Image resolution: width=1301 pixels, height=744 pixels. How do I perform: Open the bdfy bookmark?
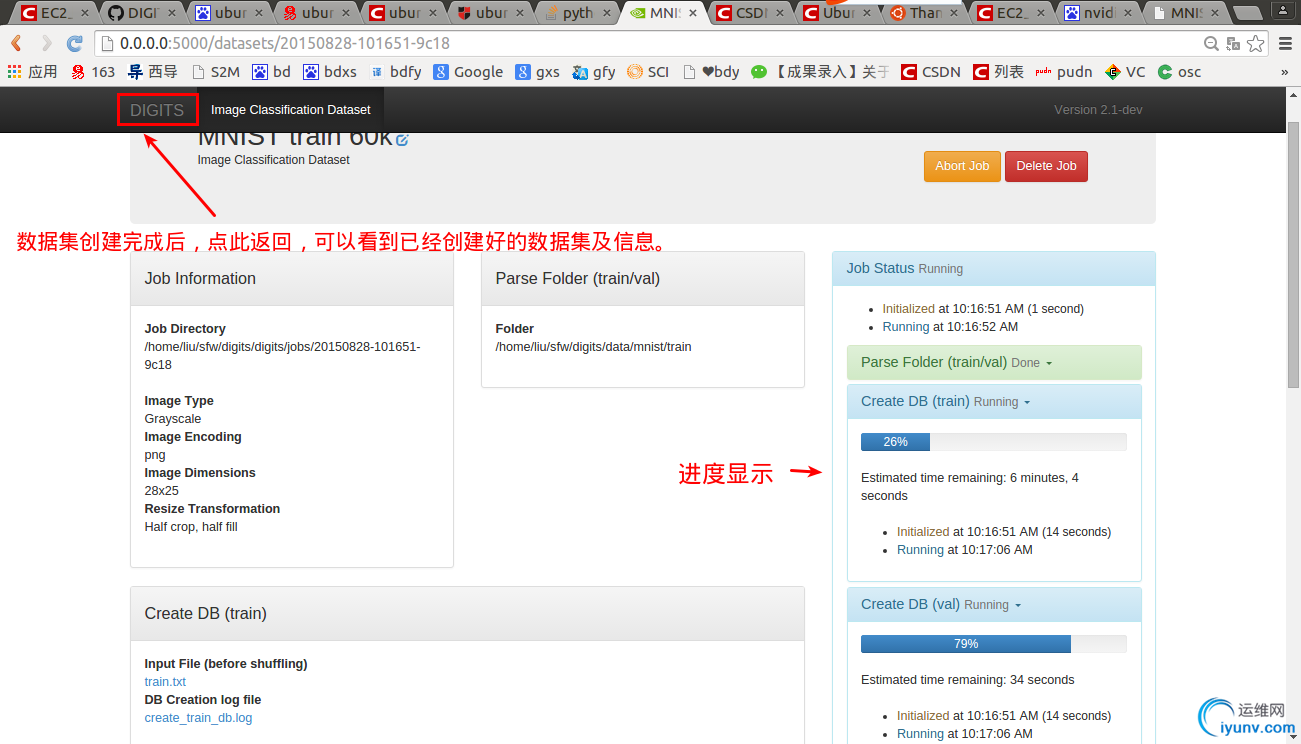coord(395,72)
